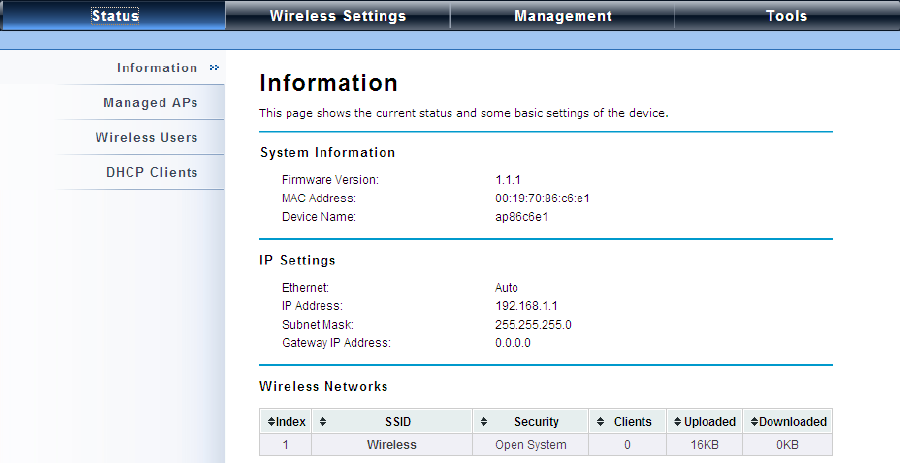Click the Wireless SSID table entry
The height and width of the screenshot is (463, 900).
tap(392, 445)
